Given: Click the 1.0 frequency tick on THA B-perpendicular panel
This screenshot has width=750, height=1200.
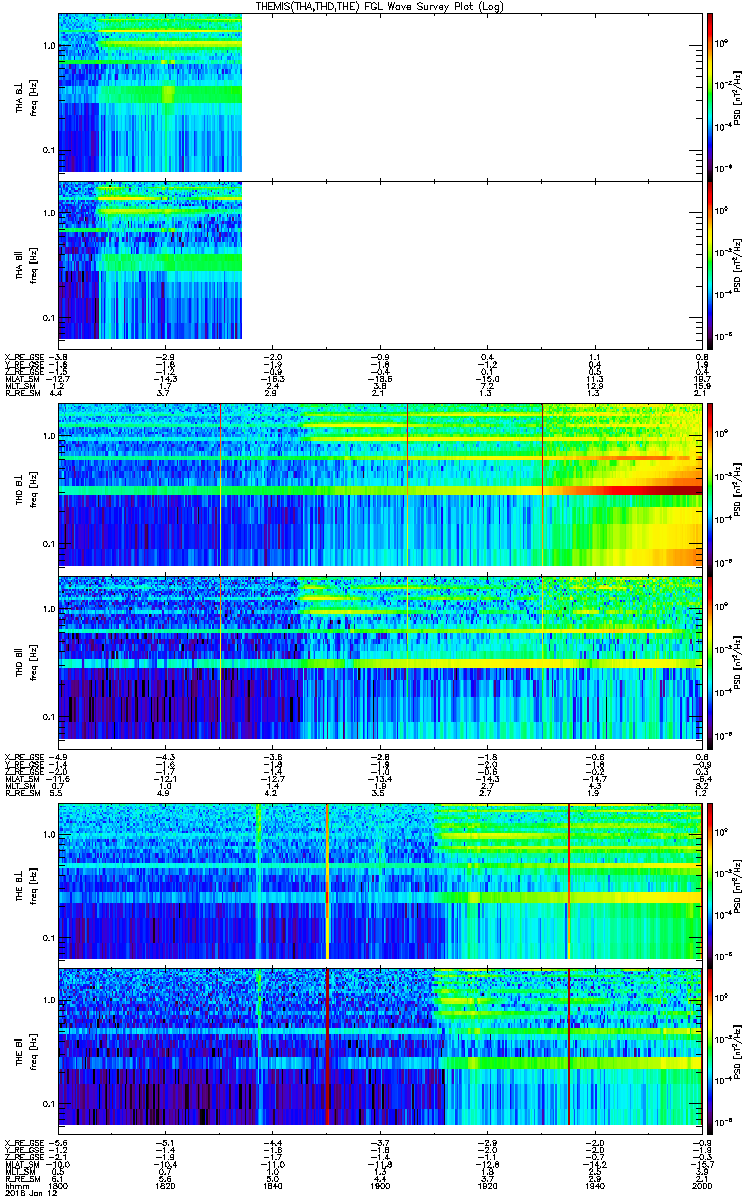Looking at the screenshot, I should [48, 46].
